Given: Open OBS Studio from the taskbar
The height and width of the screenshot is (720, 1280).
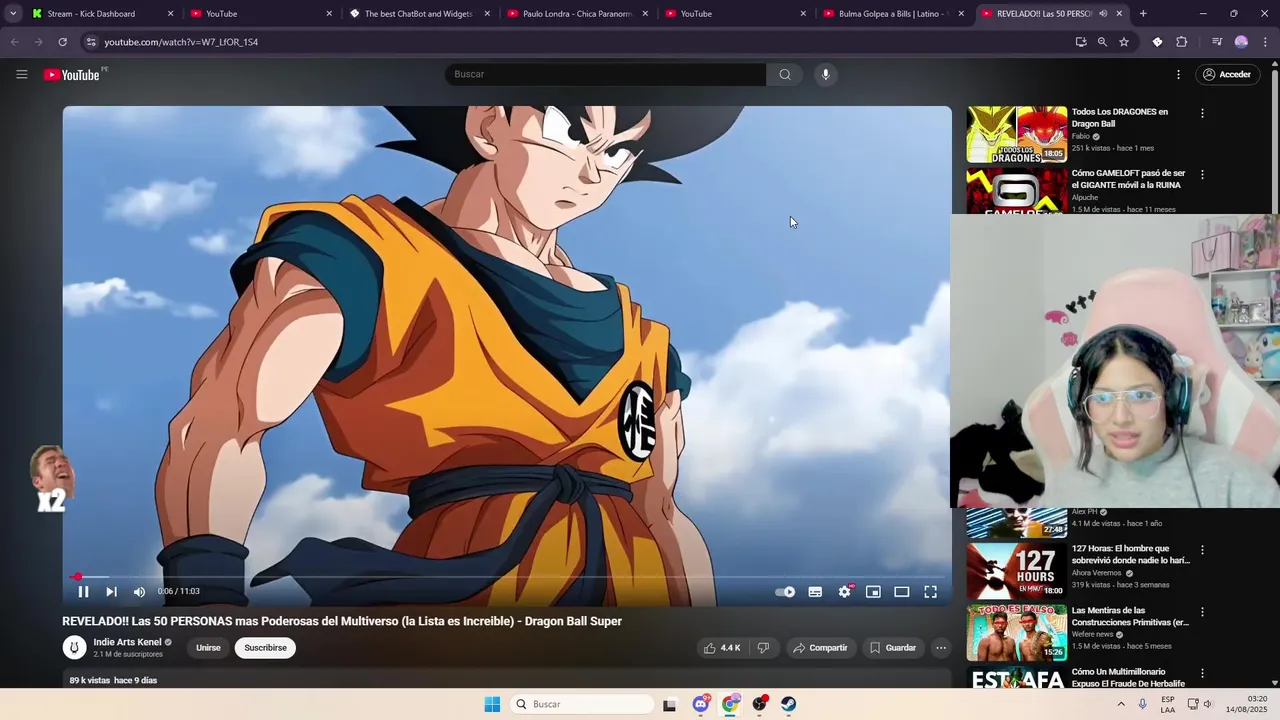Looking at the screenshot, I should click(760, 704).
